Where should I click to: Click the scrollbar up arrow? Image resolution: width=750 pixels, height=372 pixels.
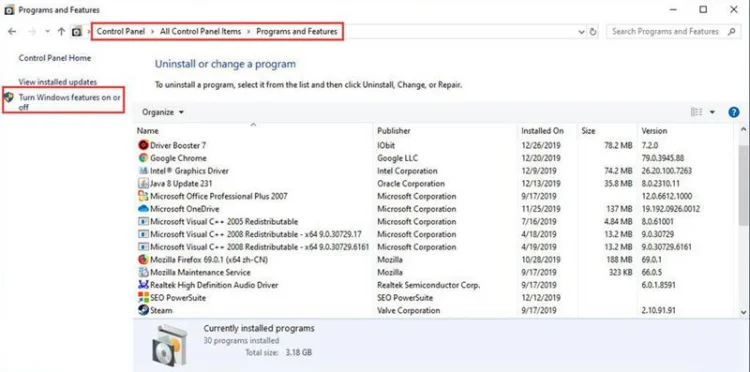pos(743,130)
